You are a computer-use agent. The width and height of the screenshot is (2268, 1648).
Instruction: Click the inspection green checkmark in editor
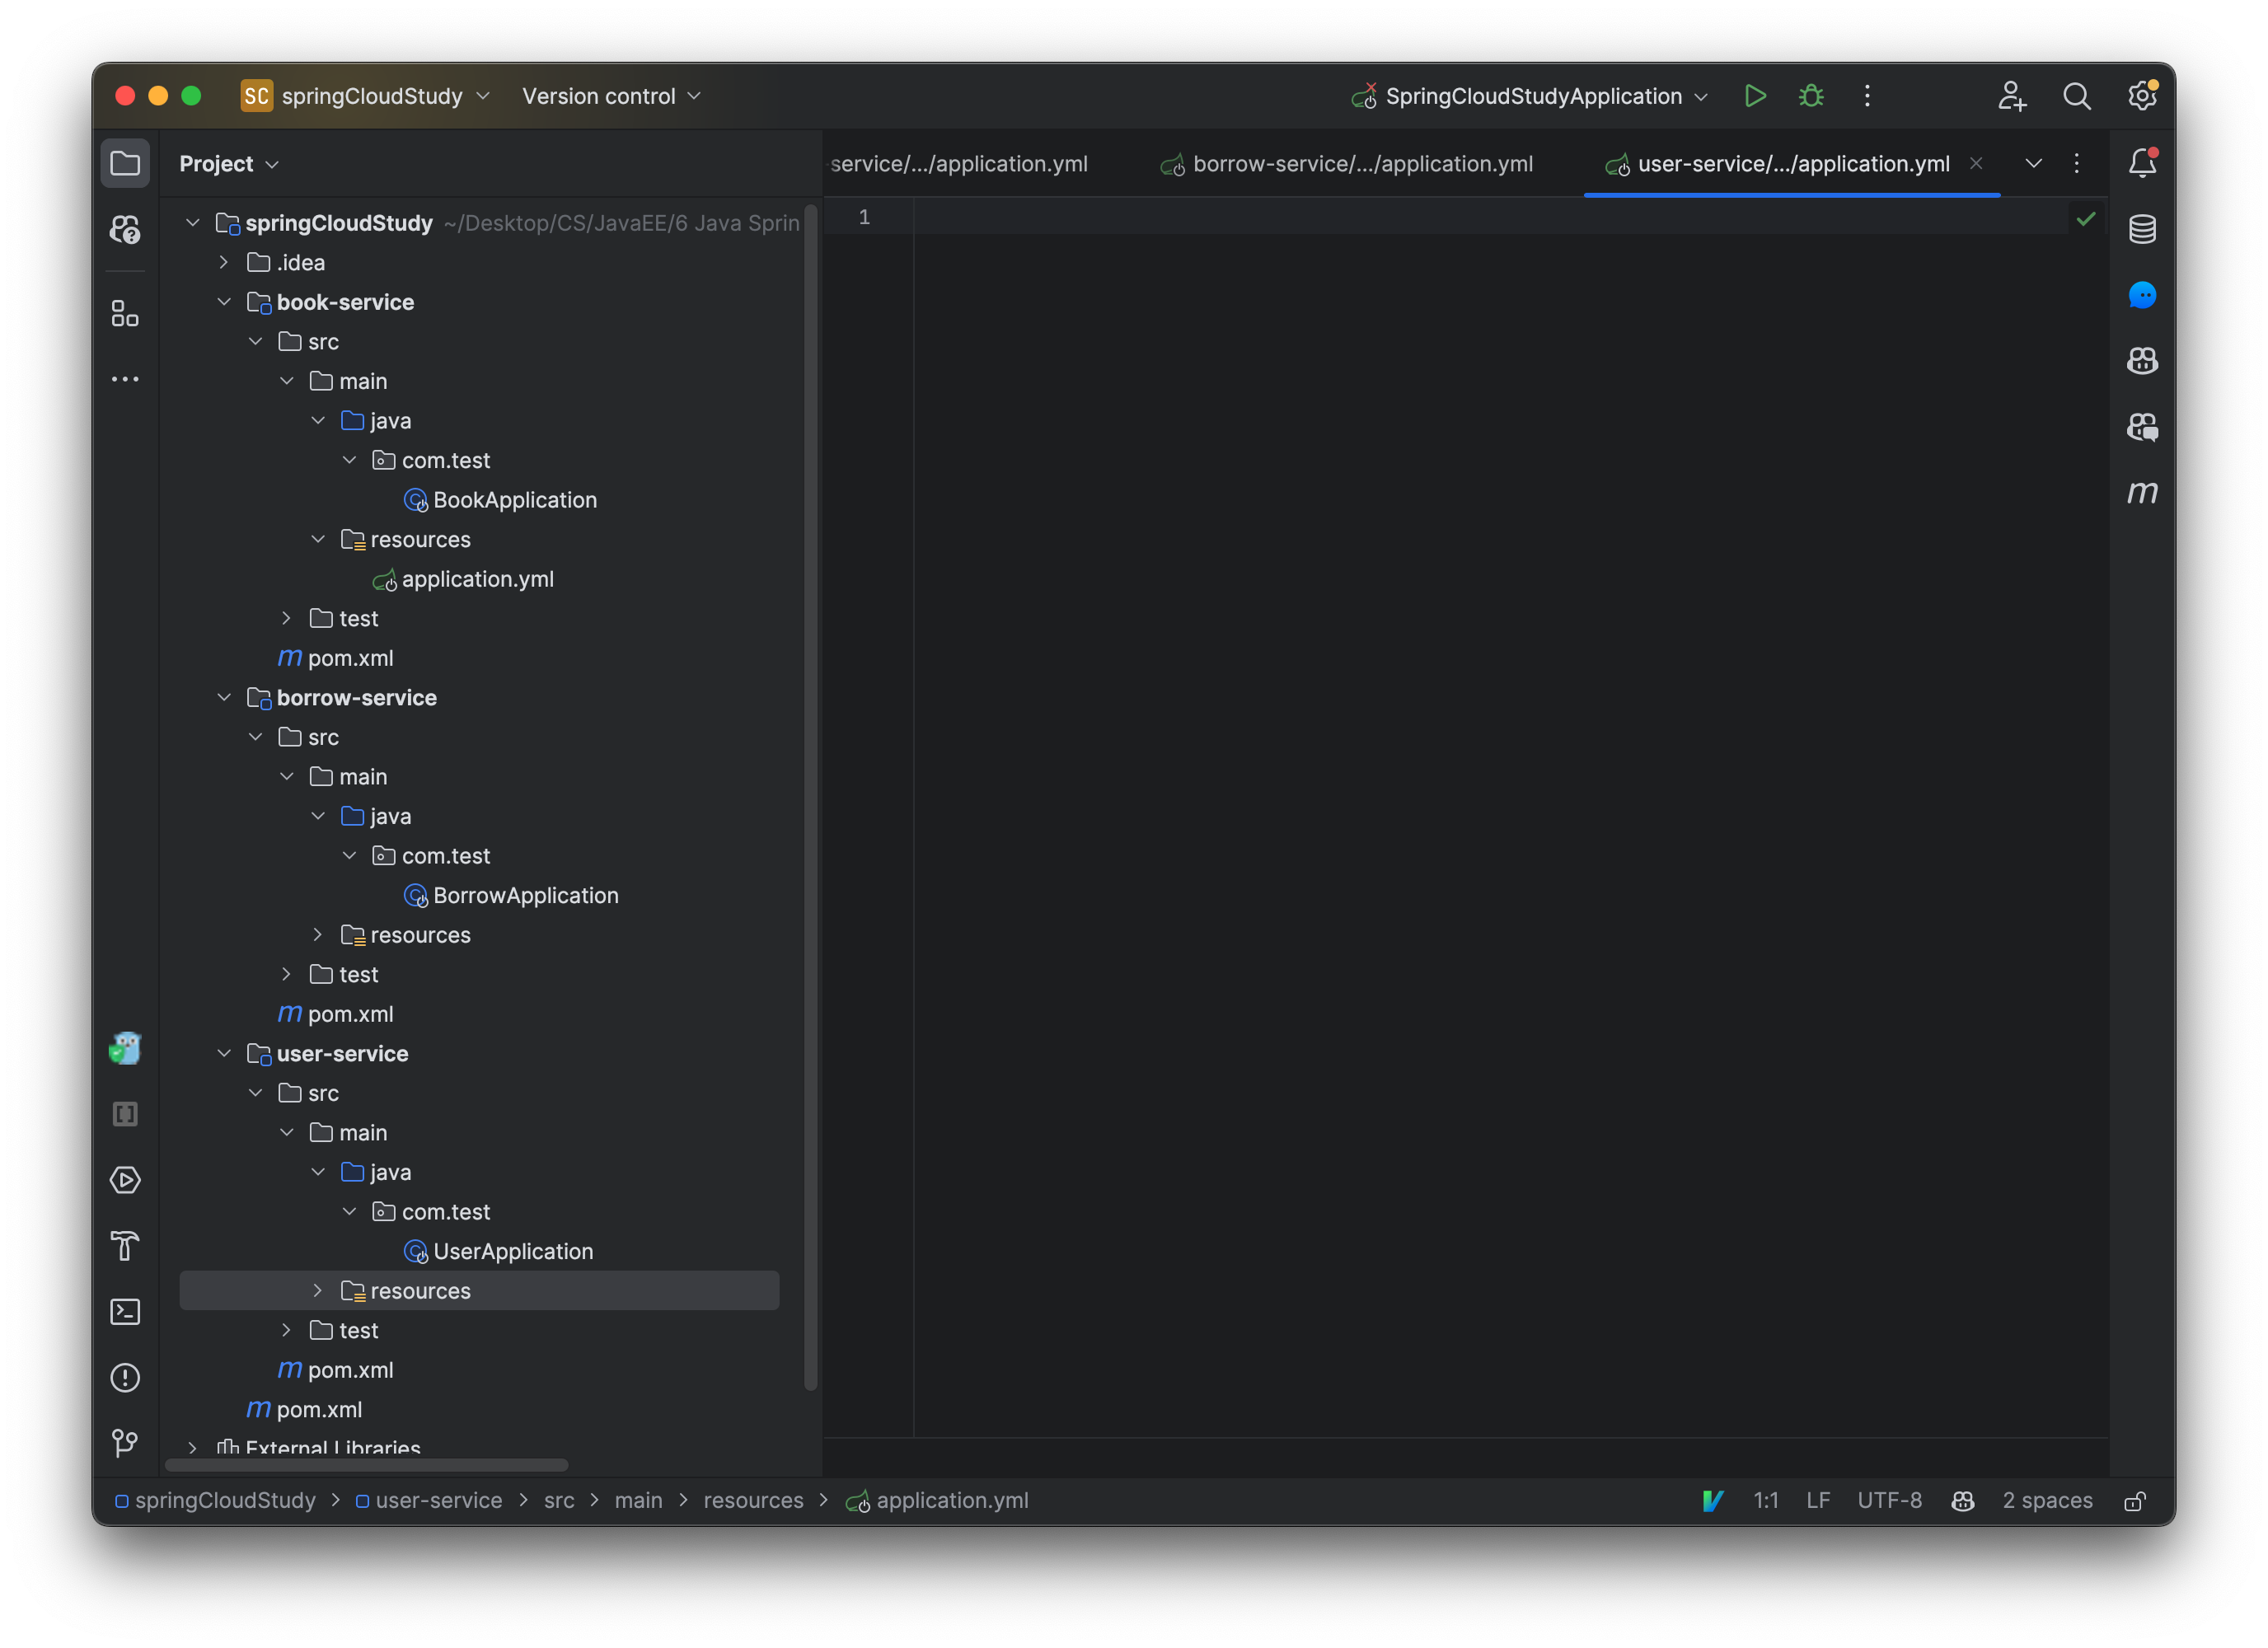point(2086,218)
